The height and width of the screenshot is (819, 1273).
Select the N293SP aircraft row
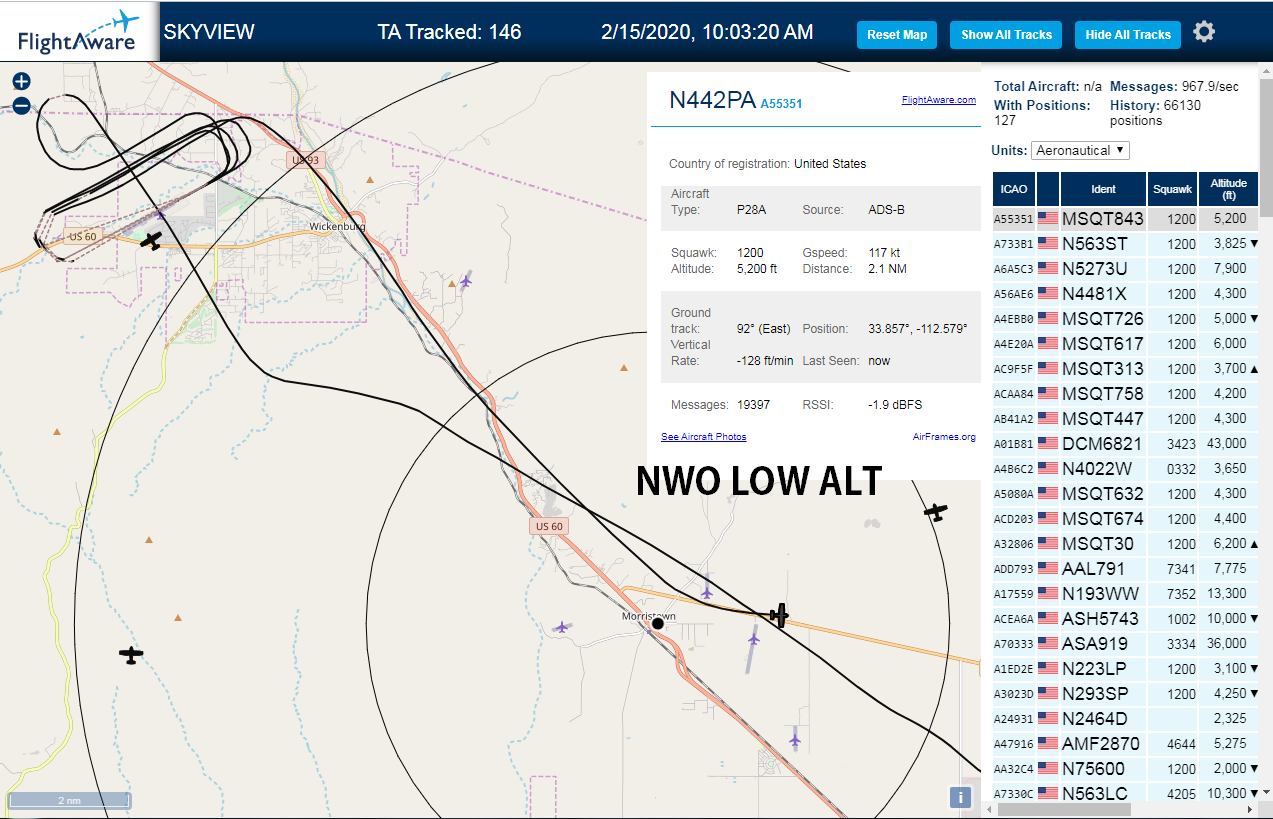(1125, 694)
